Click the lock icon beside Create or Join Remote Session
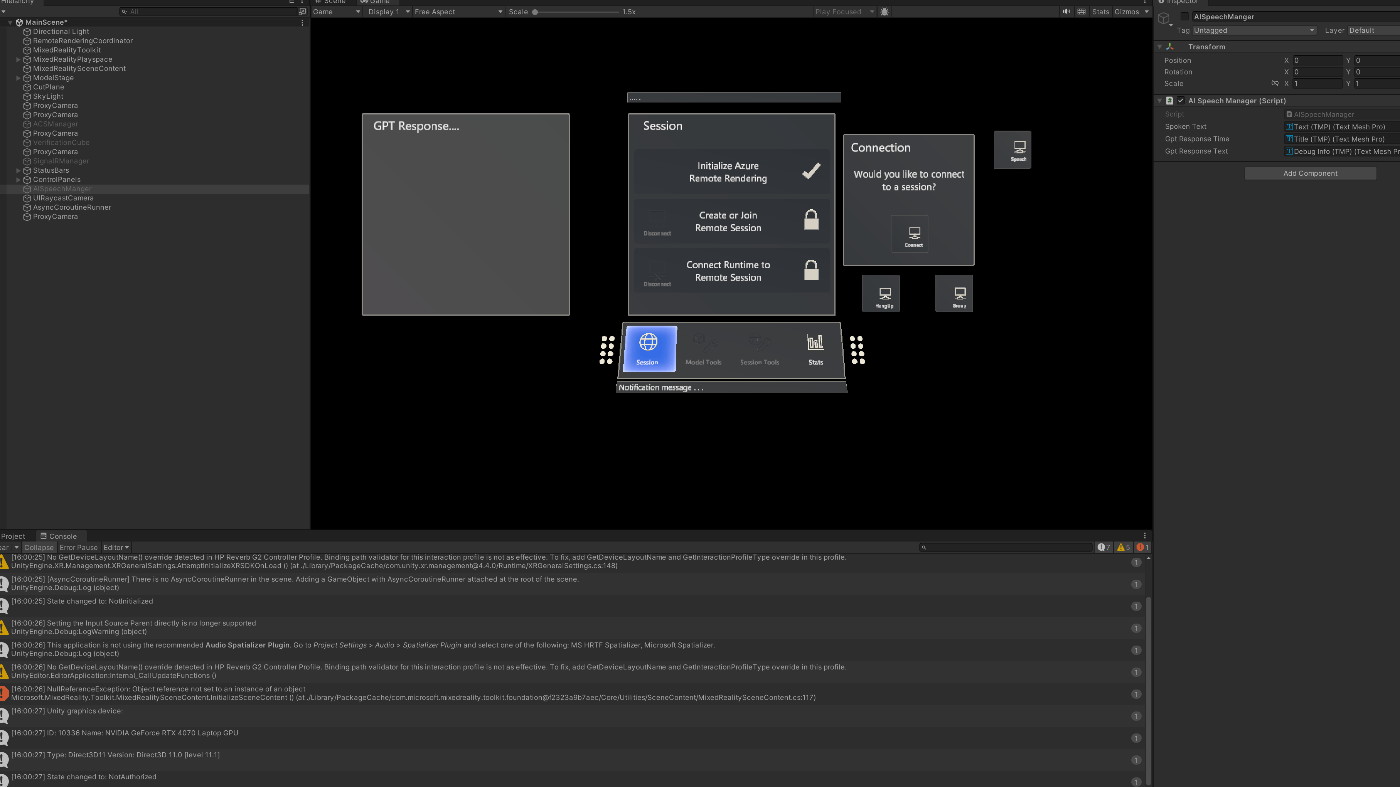1400x787 pixels. (x=811, y=220)
